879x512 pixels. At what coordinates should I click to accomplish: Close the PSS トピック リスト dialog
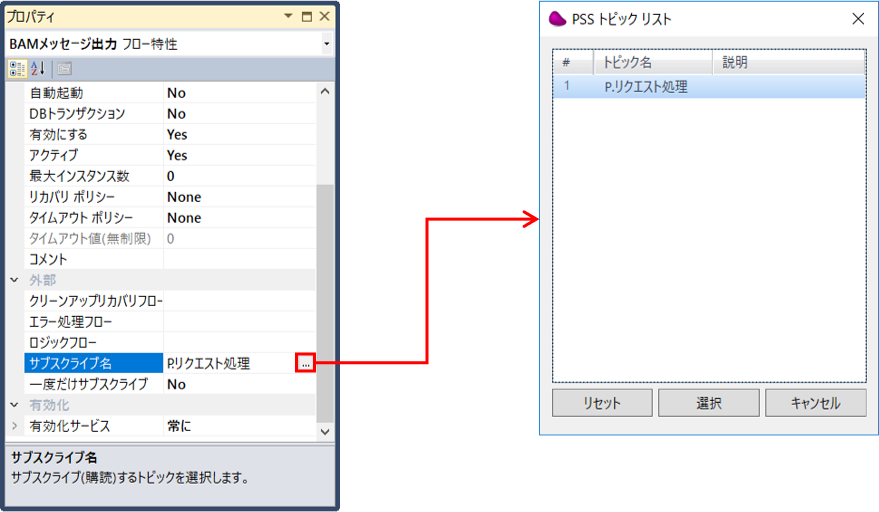click(x=858, y=19)
